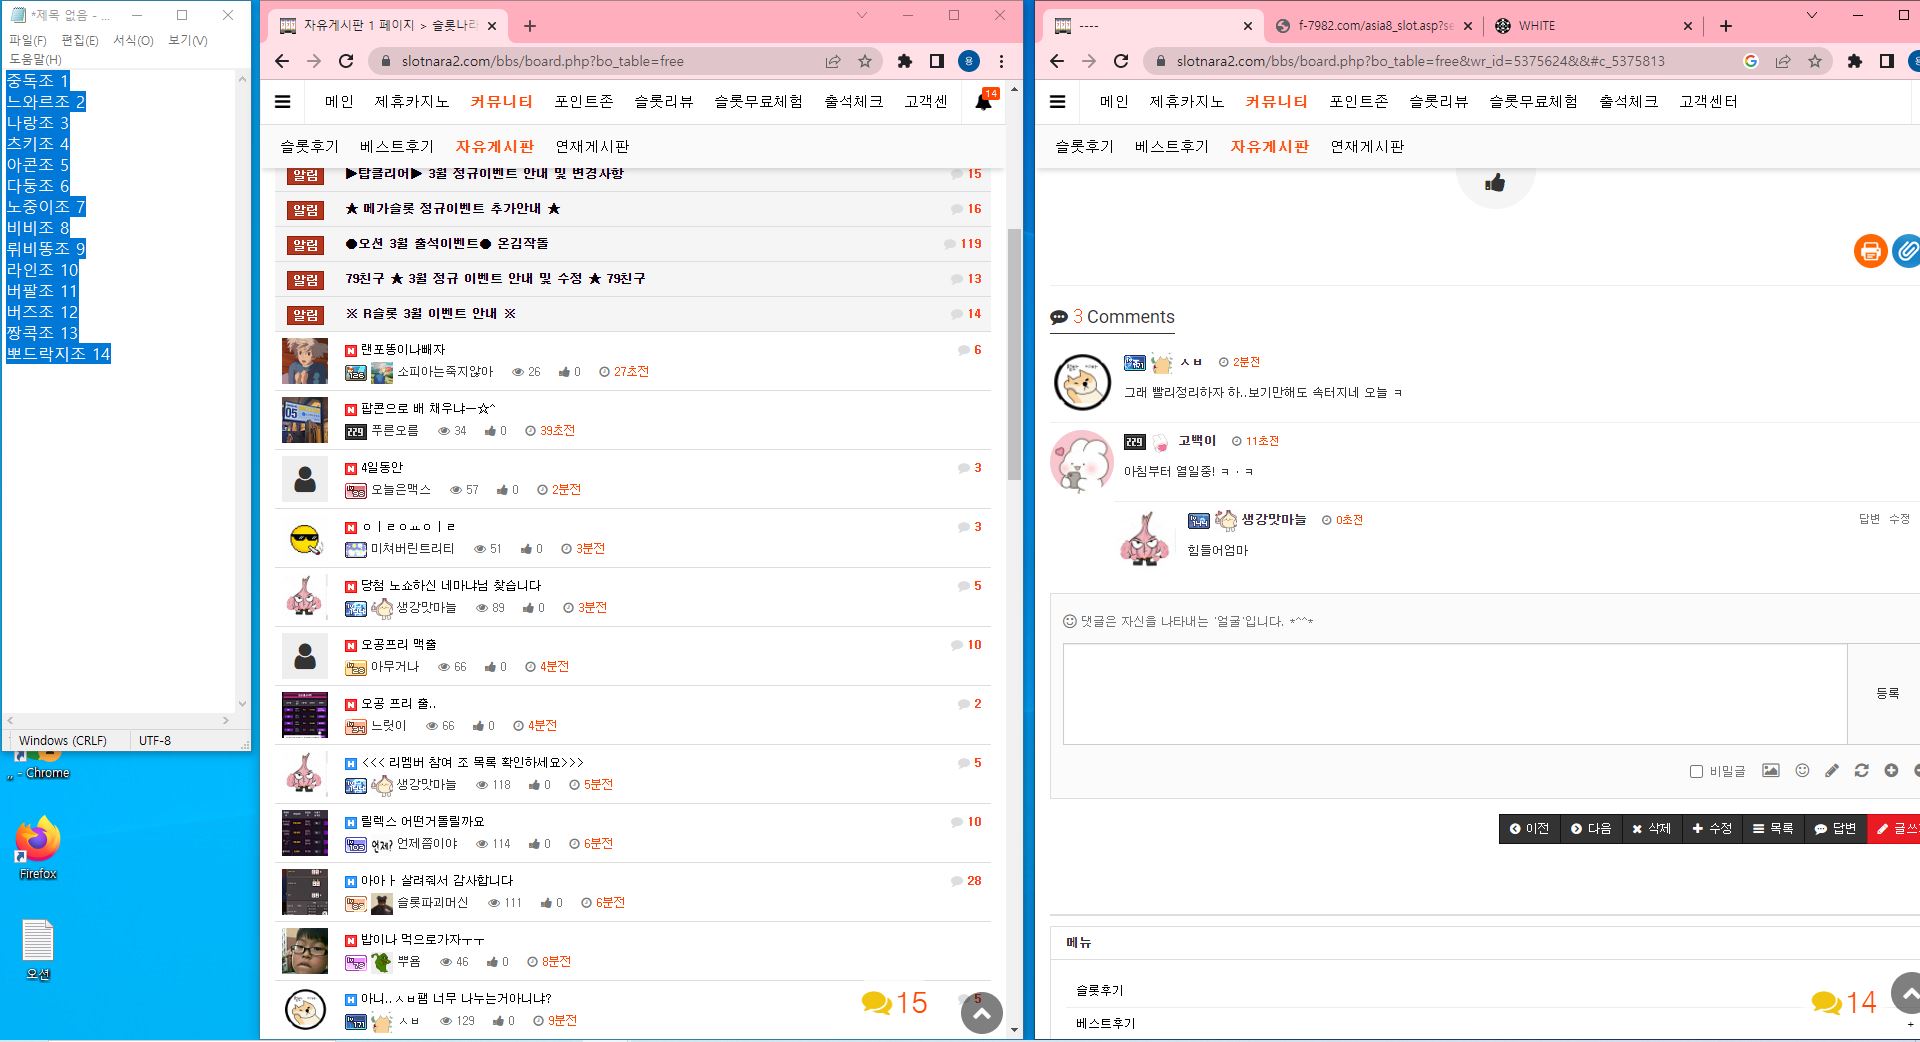Screen dimensions: 1920x1042
Task: Click the floating comment count 15 icon
Action: point(895,1003)
